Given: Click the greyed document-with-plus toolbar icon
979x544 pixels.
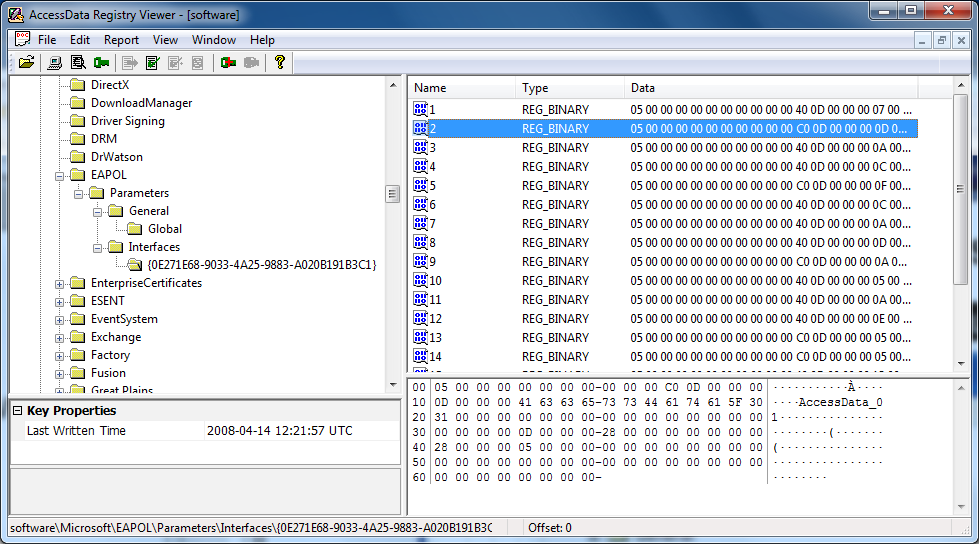Looking at the screenshot, I should (x=175, y=62).
